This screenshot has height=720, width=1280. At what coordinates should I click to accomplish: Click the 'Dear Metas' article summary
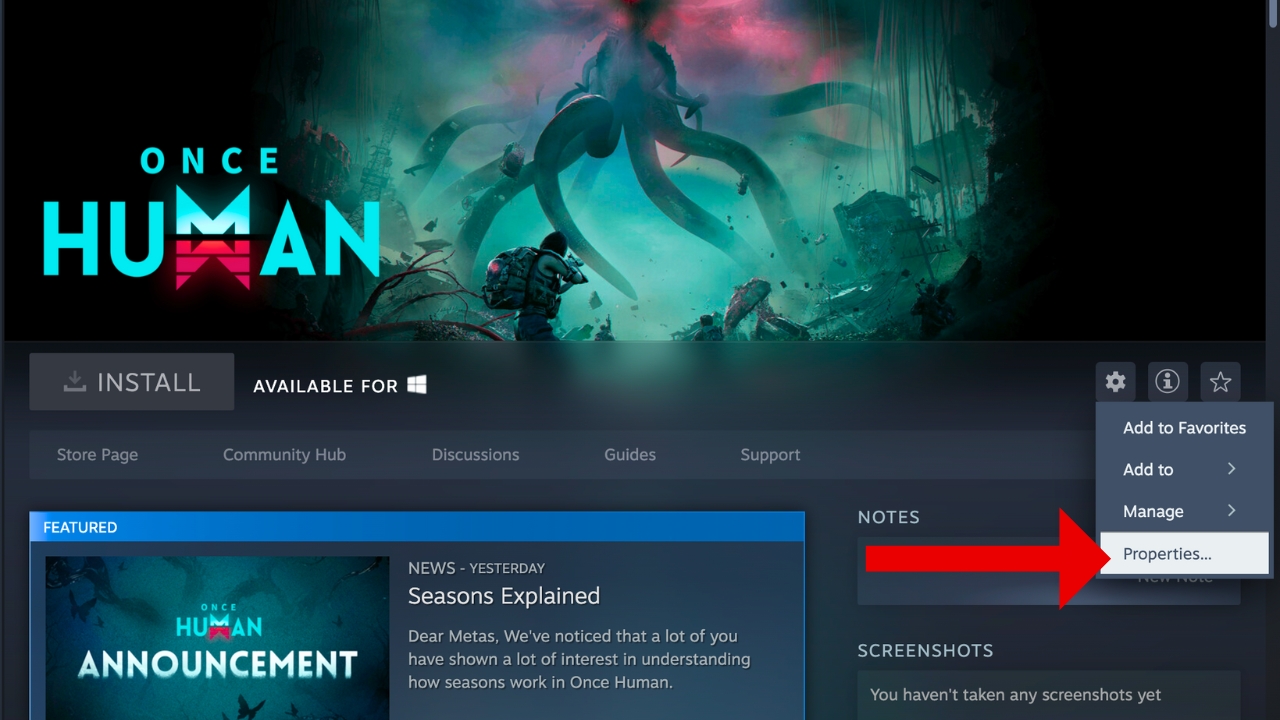click(x=579, y=659)
